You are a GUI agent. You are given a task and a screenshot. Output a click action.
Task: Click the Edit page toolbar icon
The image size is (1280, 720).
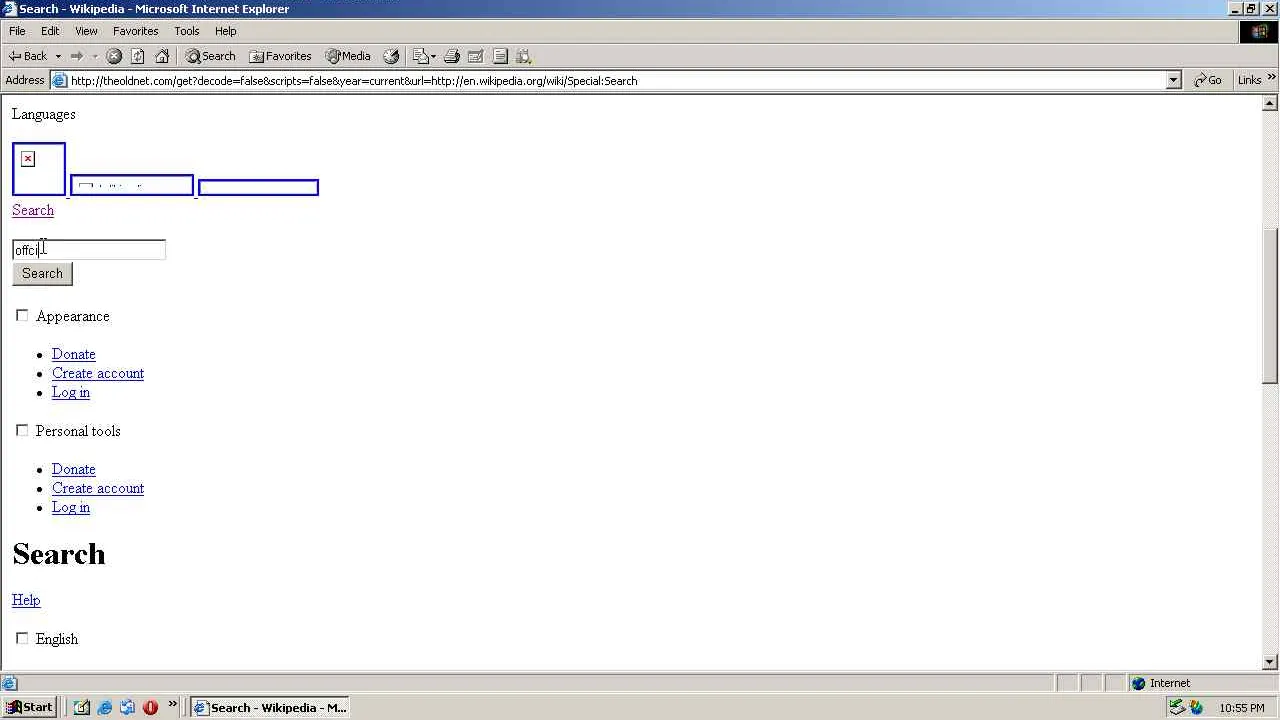click(x=475, y=56)
